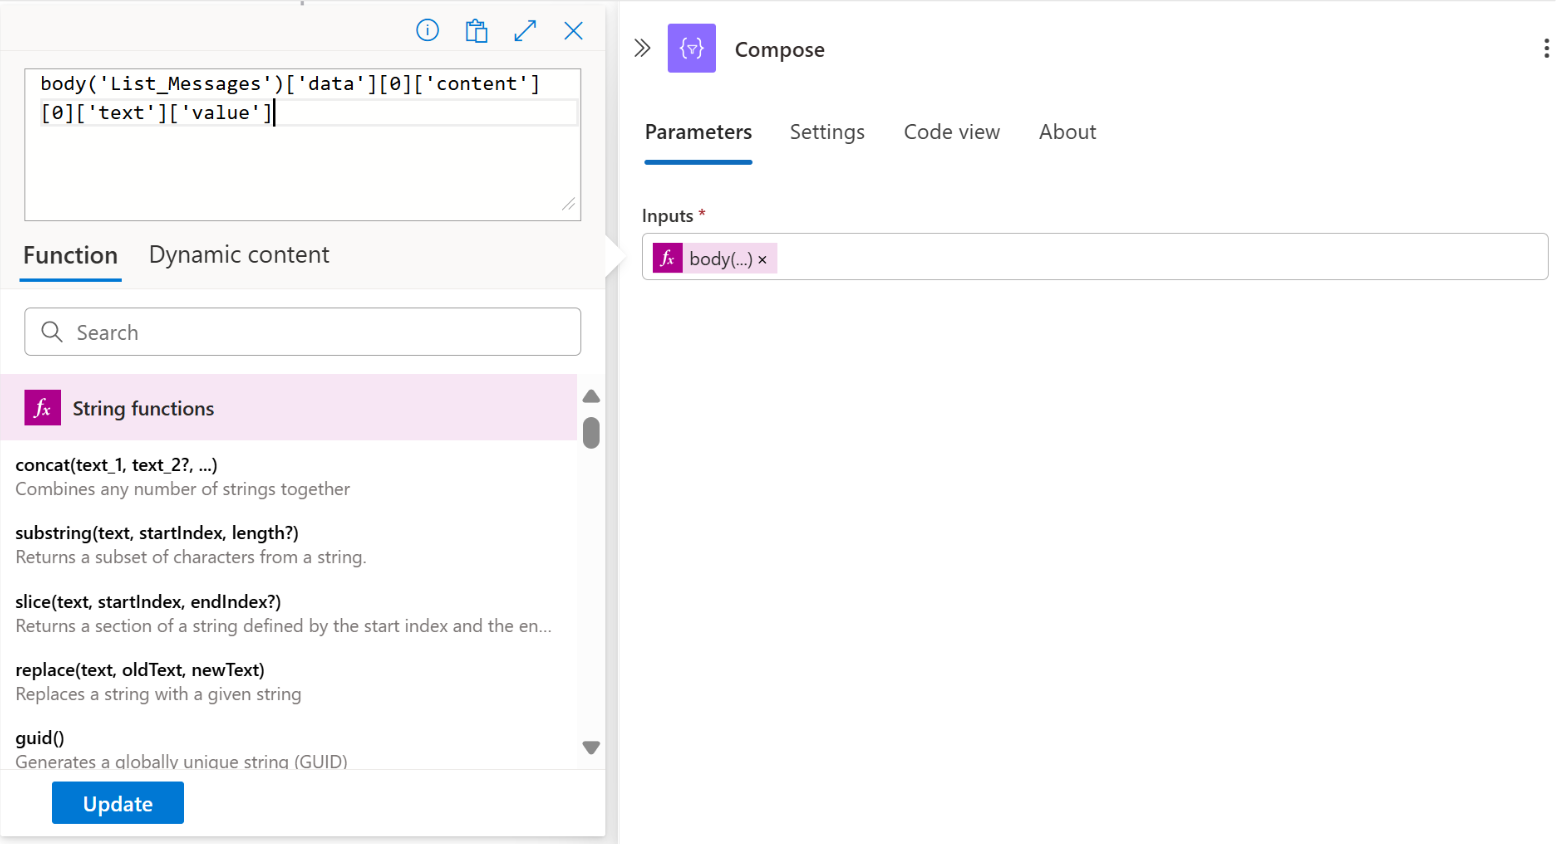Close the expression editor popup
The height and width of the screenshot is (844, 1567).
coord(573,31)
